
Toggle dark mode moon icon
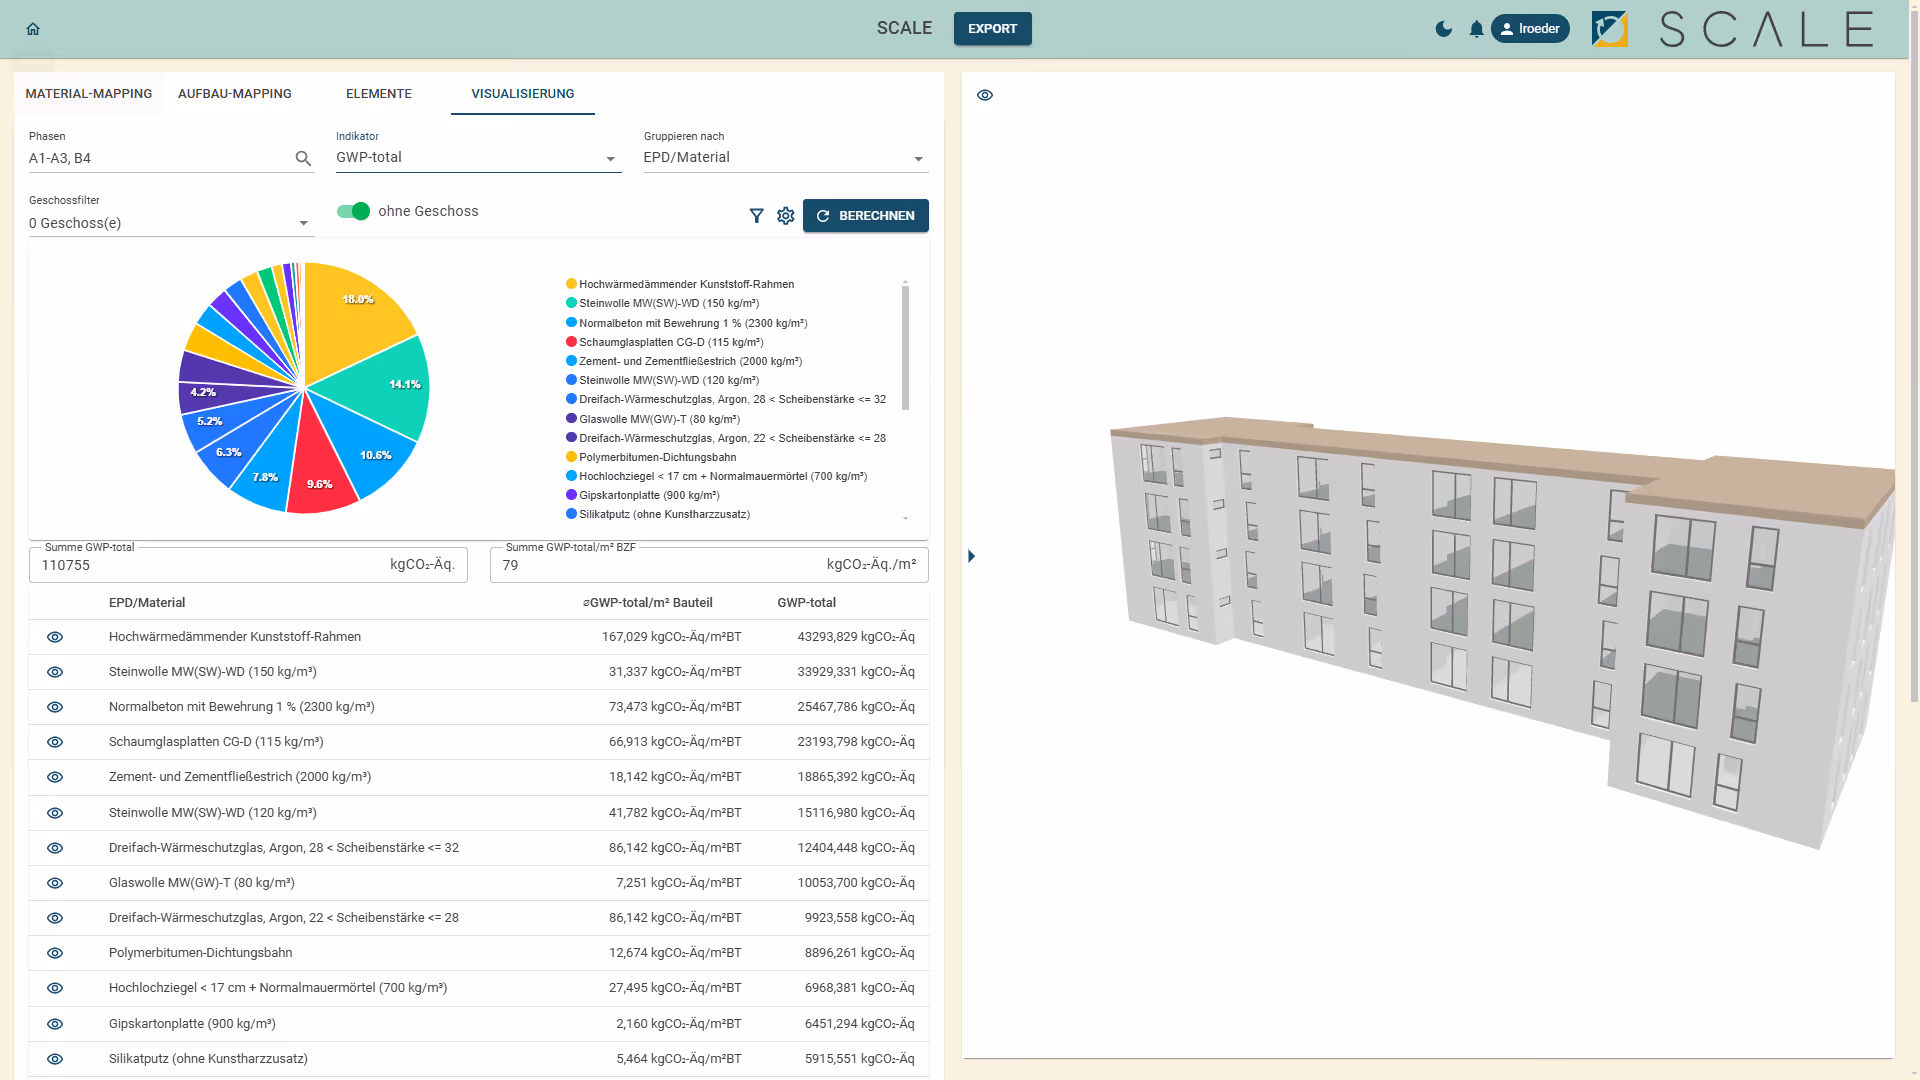point(1443,29)
